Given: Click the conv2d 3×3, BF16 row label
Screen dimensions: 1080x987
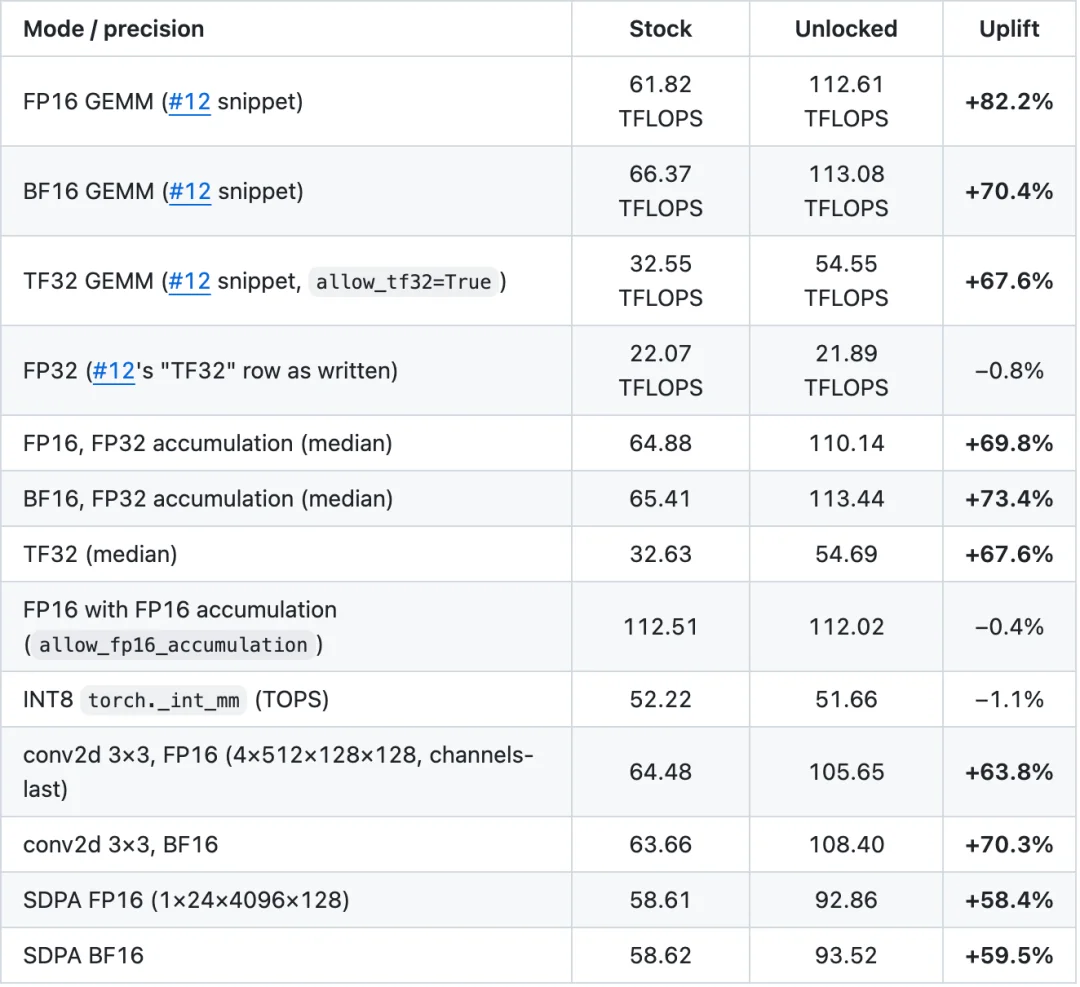Looking at the screenshot, I should click(121, 846).
